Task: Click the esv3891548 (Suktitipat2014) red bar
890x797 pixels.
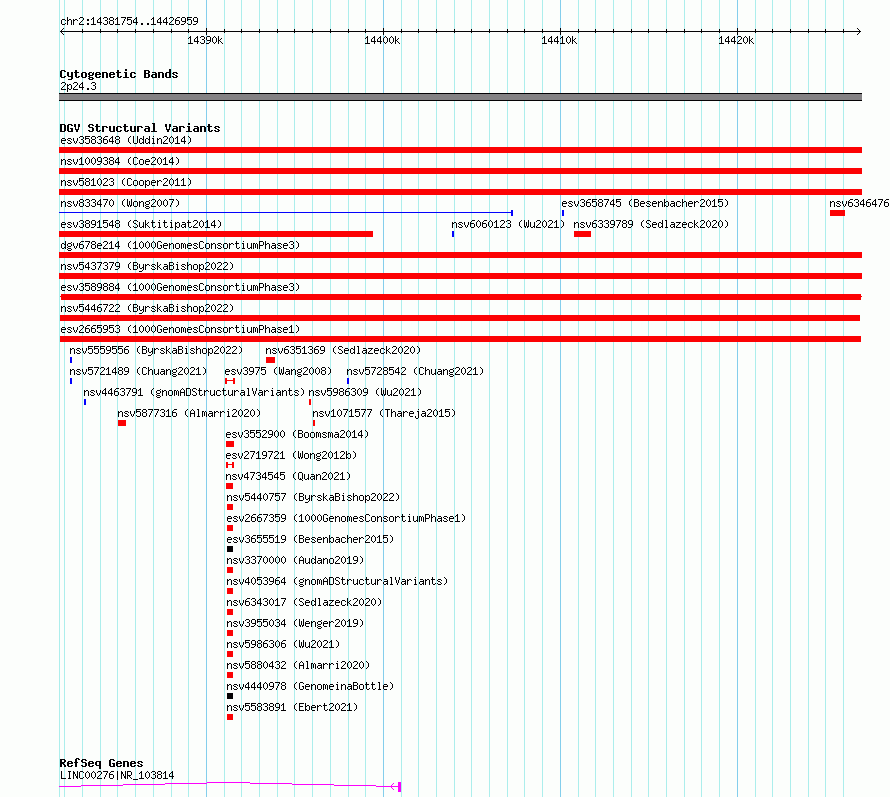Action: pyautogui.click(x=216, y=234)
